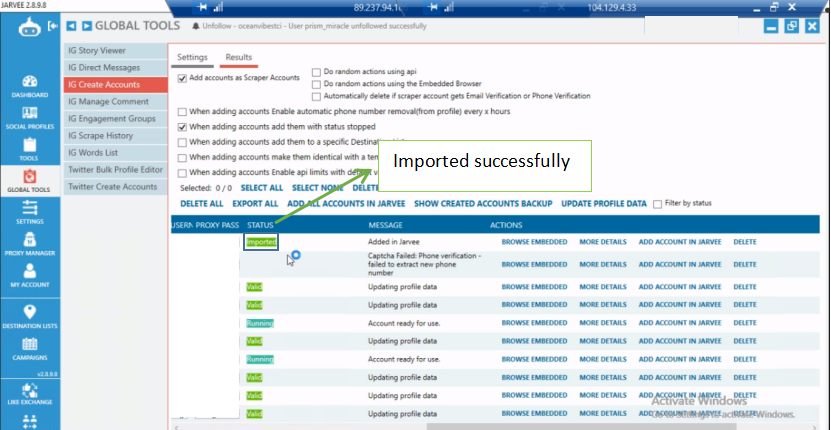Screen dimensions: 831x430
Task: Open Like Exchange from the sidebar
Action: [x=30, y=393]
